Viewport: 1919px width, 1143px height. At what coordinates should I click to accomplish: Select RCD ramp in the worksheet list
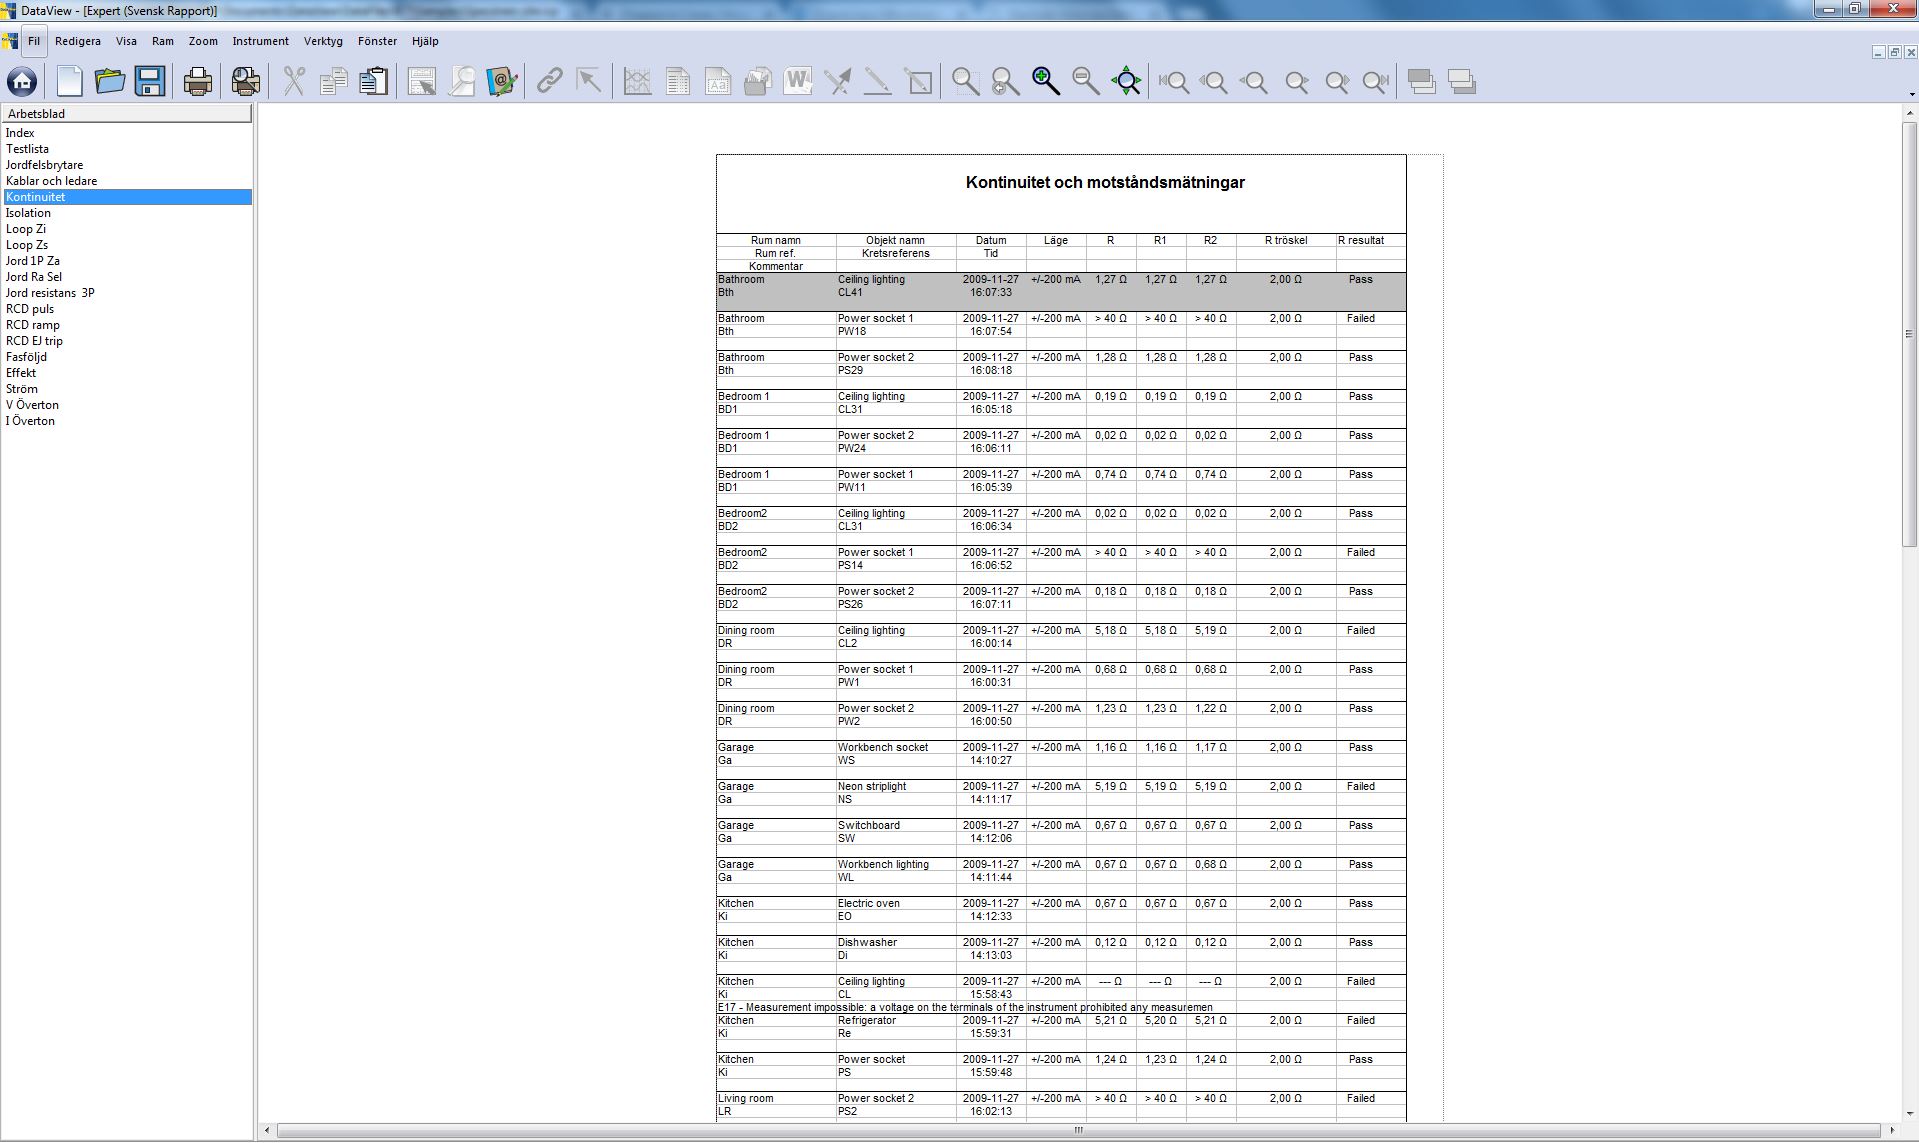(33, 325)
